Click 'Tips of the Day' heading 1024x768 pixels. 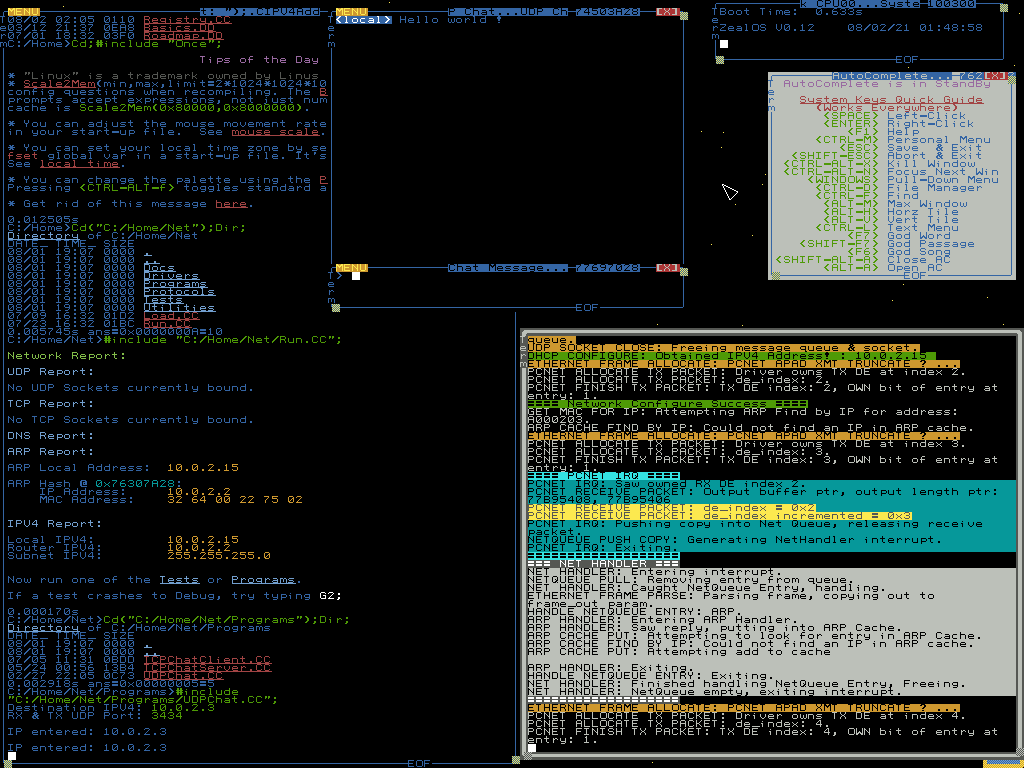259,60
